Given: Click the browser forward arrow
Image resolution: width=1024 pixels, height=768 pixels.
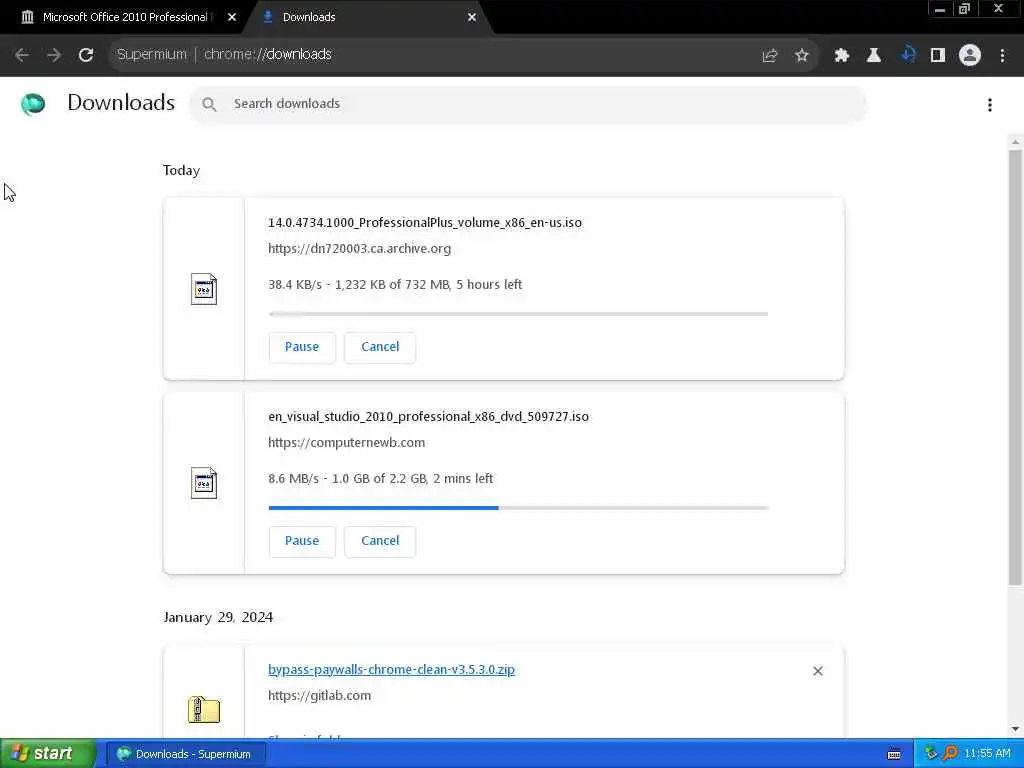Looking at the screenshot, I should 54,55.
